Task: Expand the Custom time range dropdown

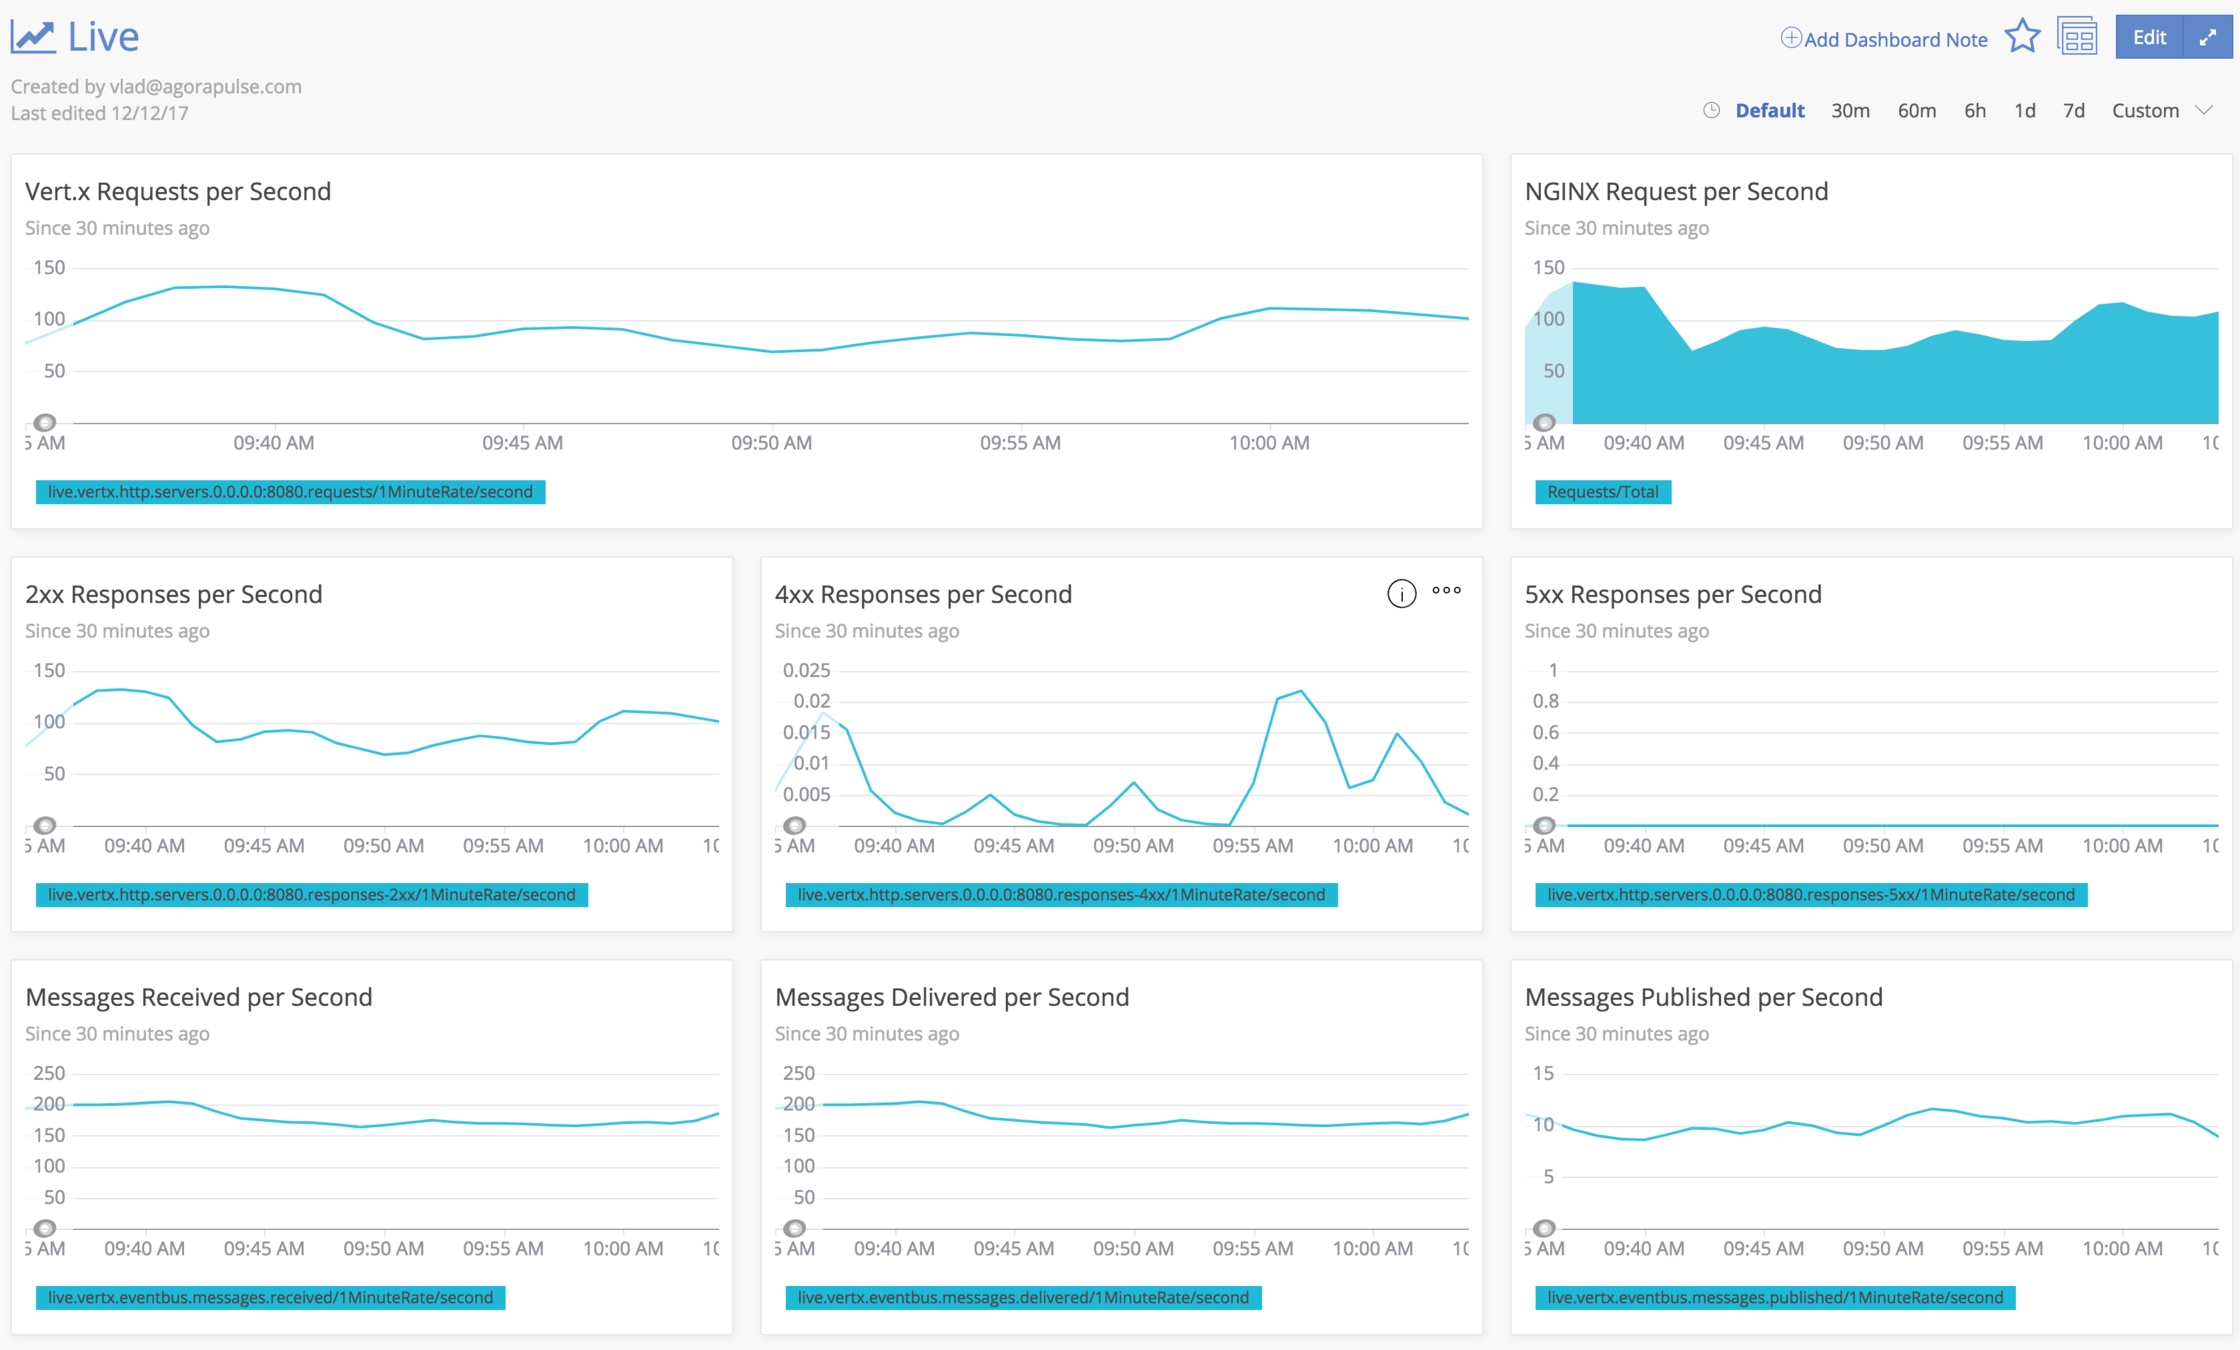Action: coord(2145,110)
